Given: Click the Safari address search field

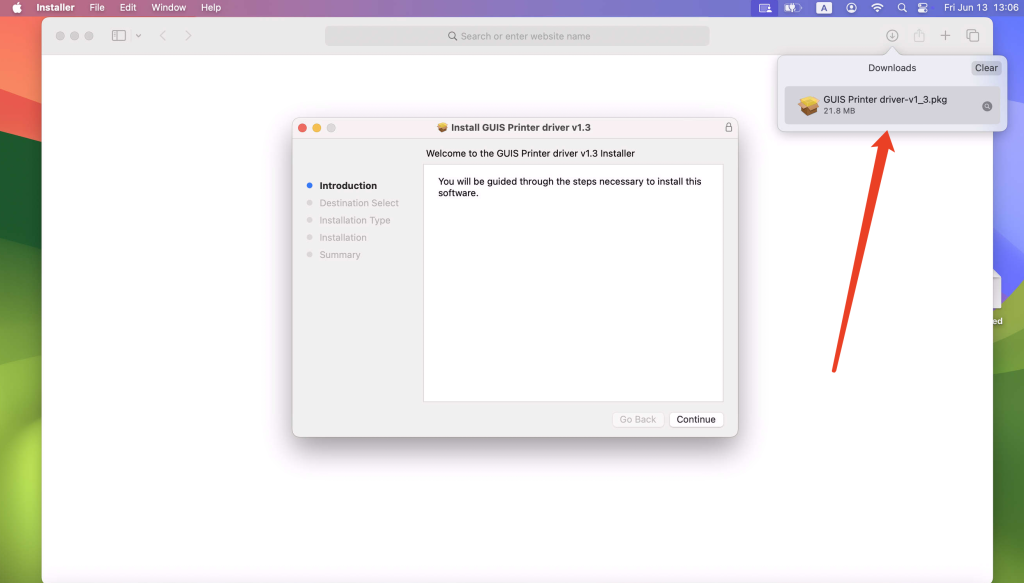Looking at the screenshot, I should (x=517, y=36).
